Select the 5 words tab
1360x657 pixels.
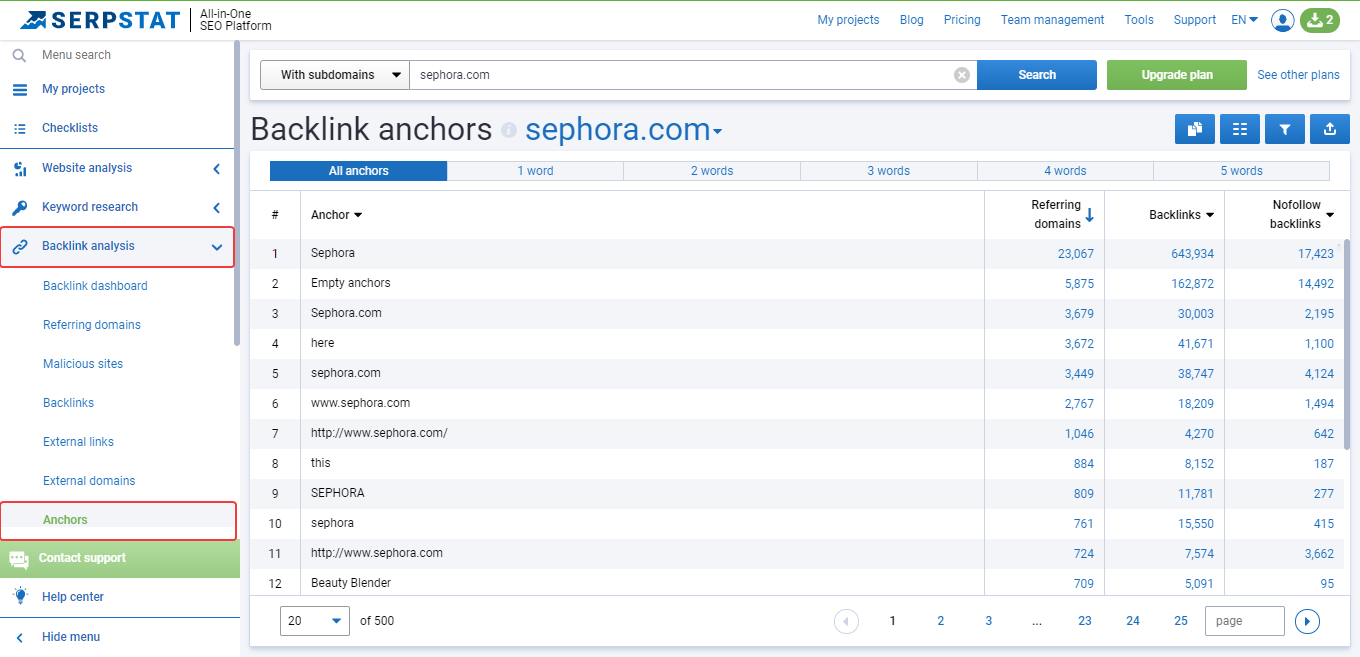(x=1241, y=171)
